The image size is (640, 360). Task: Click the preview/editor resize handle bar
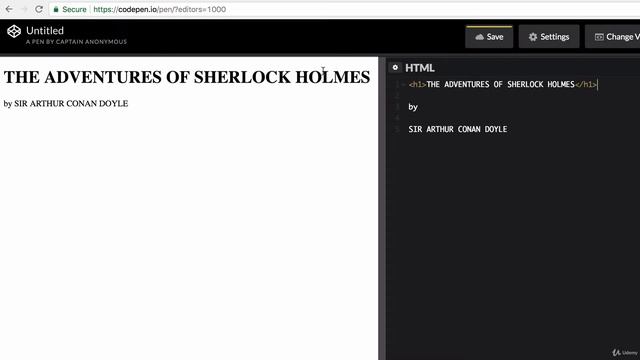[x=382, y=208]
